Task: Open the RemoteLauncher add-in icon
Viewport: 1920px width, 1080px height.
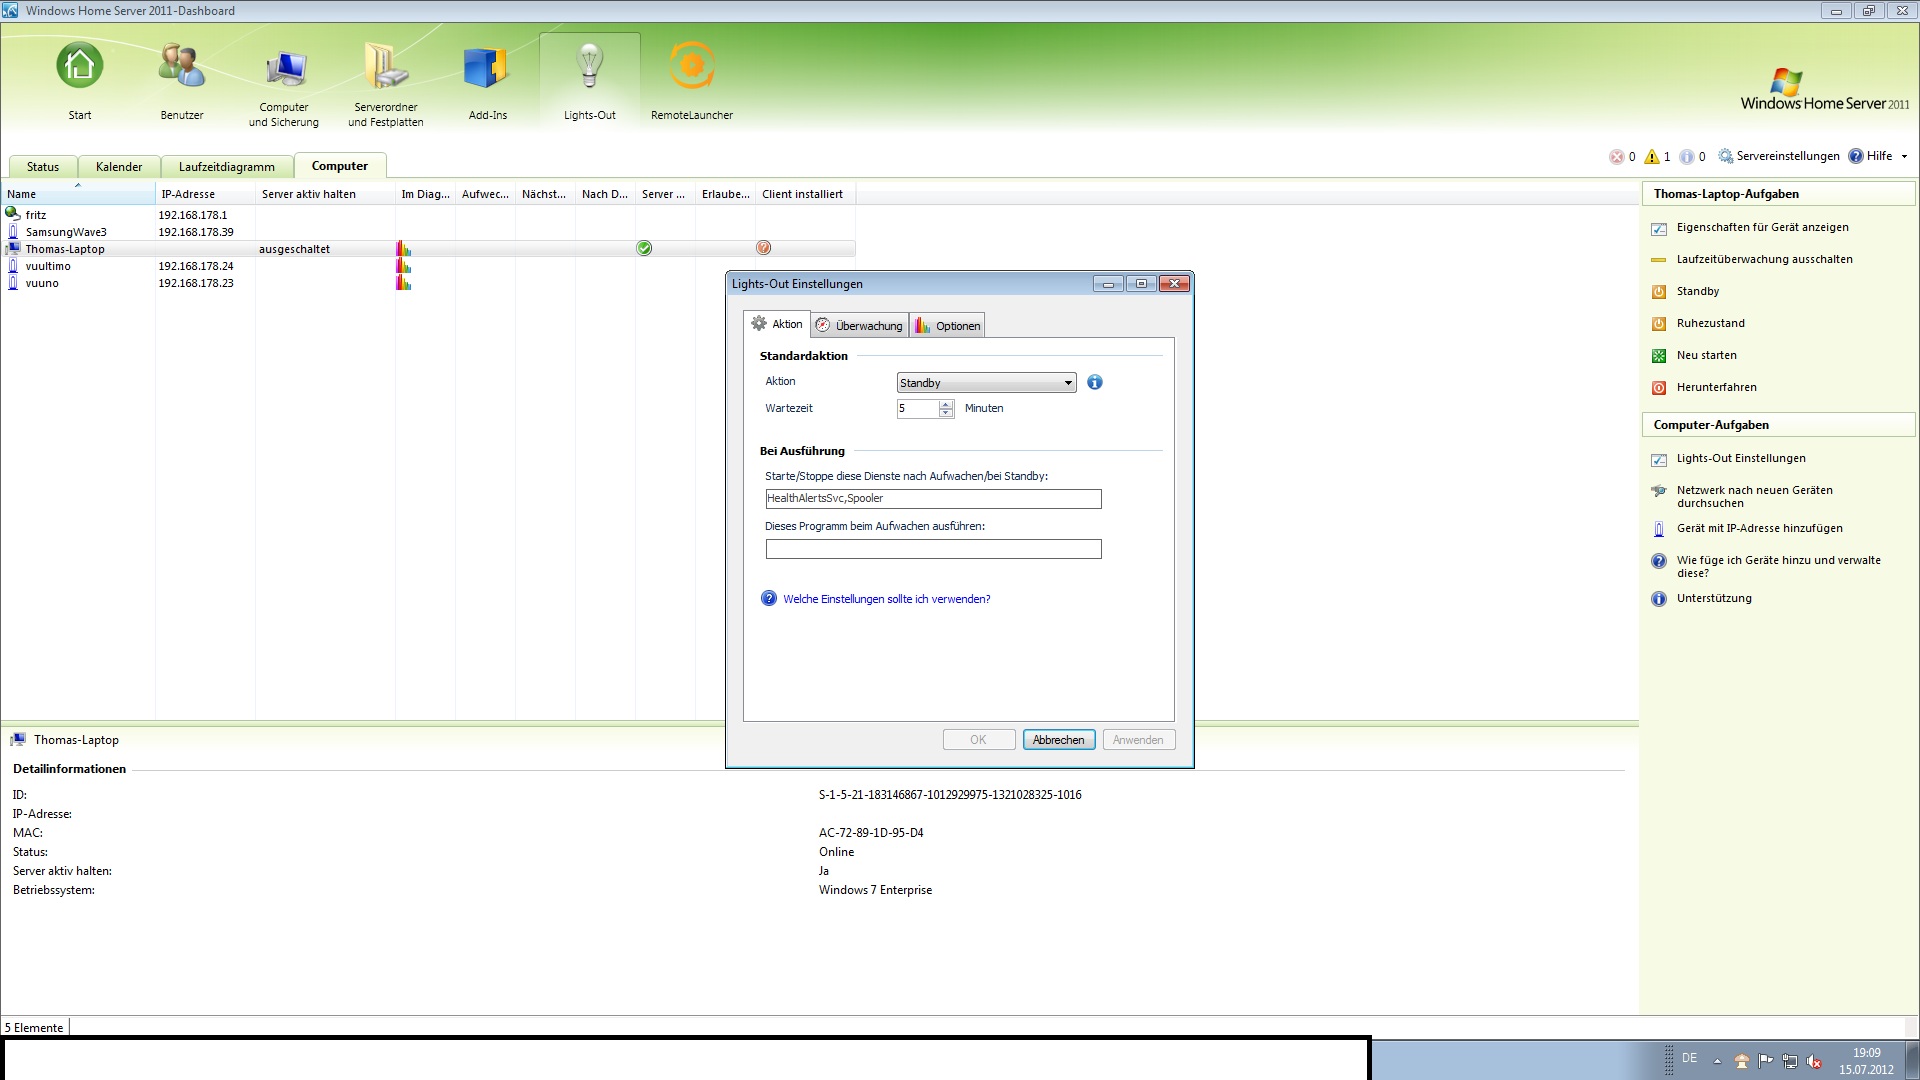Action: [691, 67]
